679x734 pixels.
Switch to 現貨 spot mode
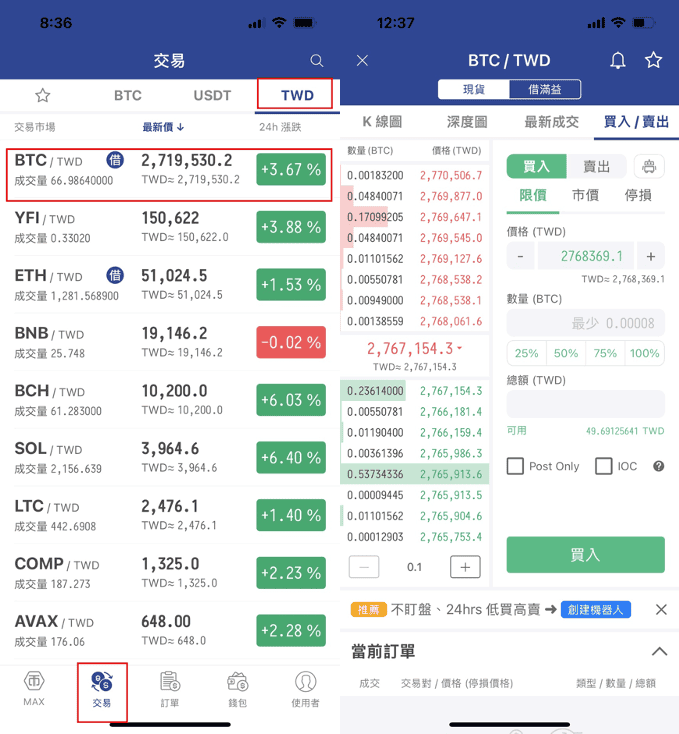pyautogui.click(x=474, y=89)
